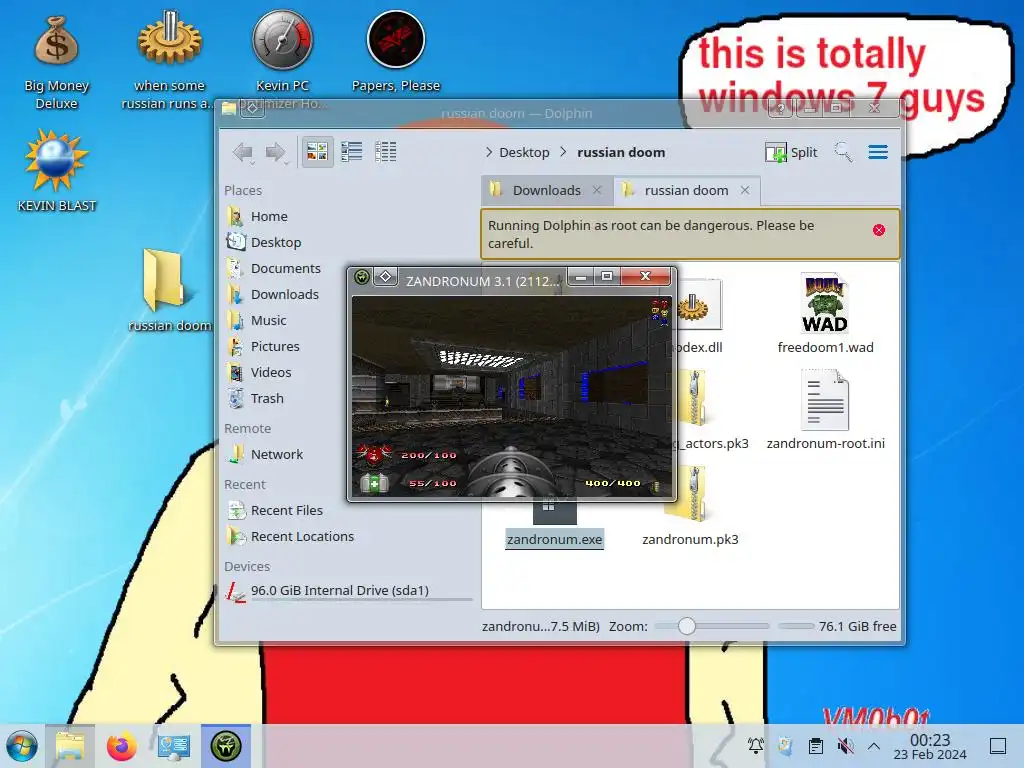Unmute audio volume tray icon
Image resolution: width=1024 pixels, height=768 pixels.
pyautogui.click(x=845, y=746)
